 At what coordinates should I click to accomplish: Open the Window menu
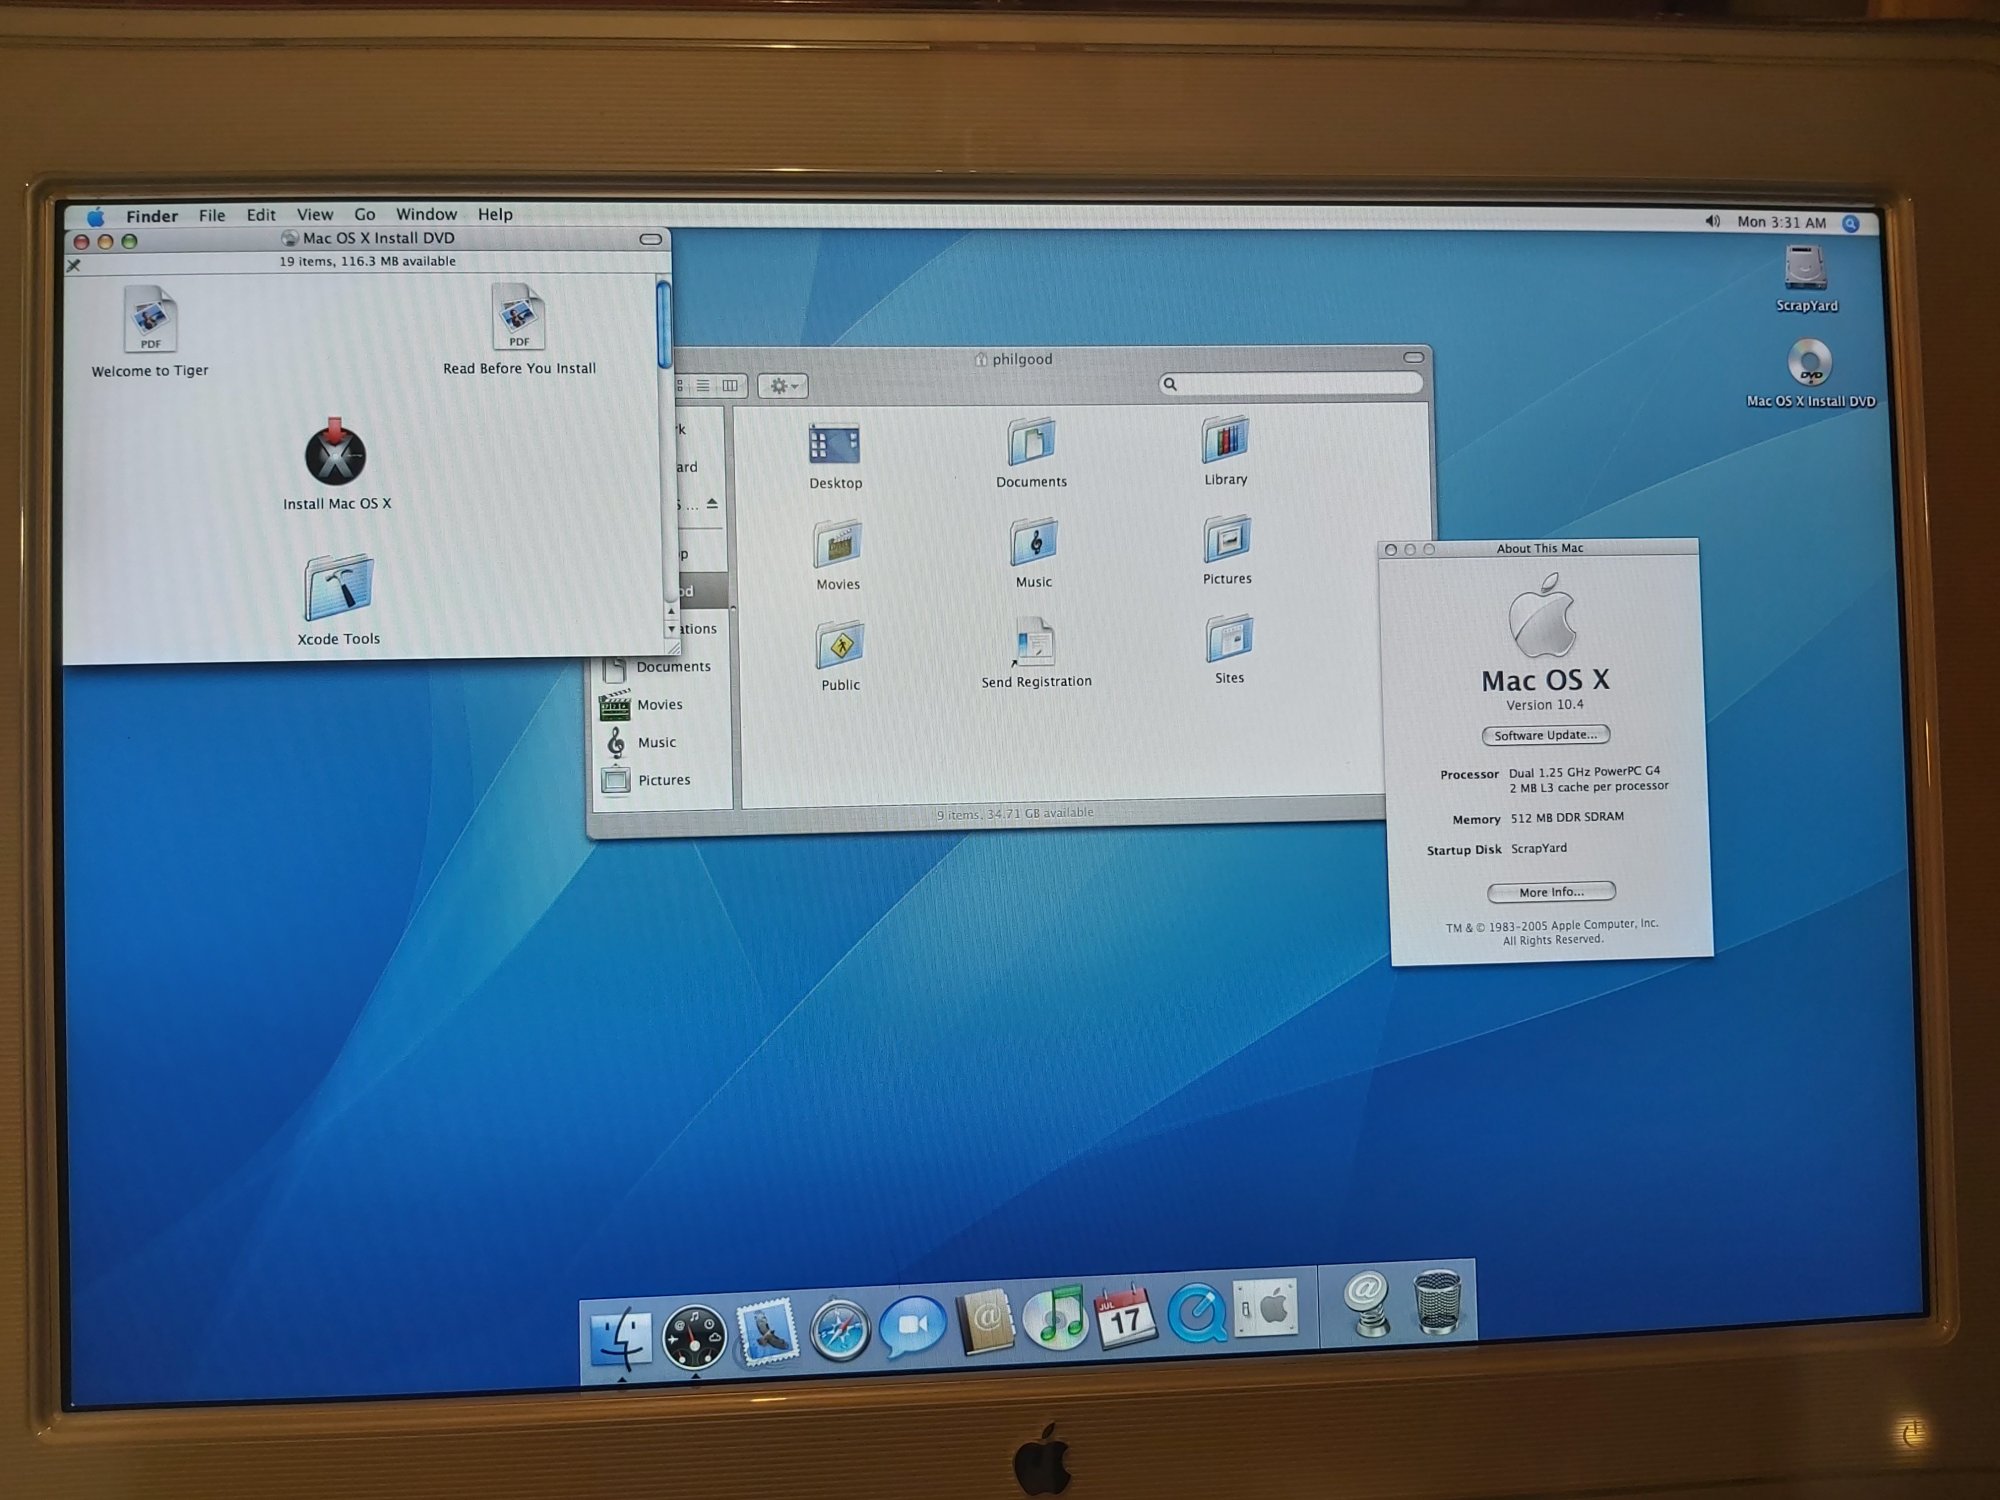pyautogui.click(x=427, y=214)
